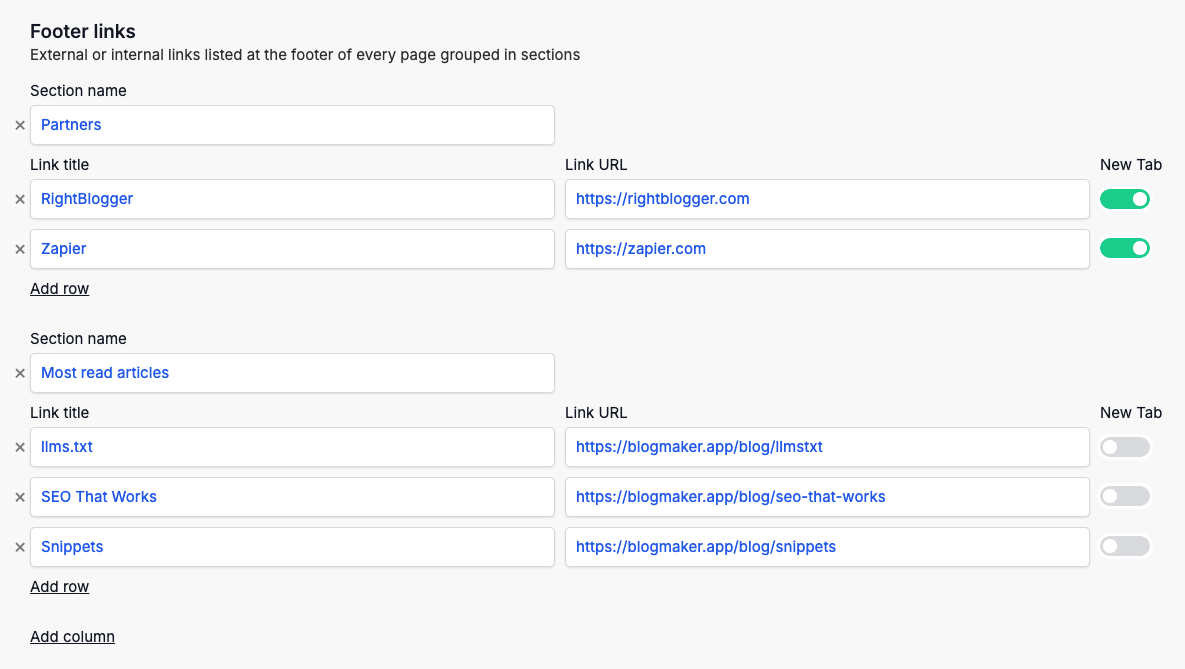The height and width of the screenshot is (669, 1185).
Task: Toggle New Tab for Snippets link
Action: 1125,546
